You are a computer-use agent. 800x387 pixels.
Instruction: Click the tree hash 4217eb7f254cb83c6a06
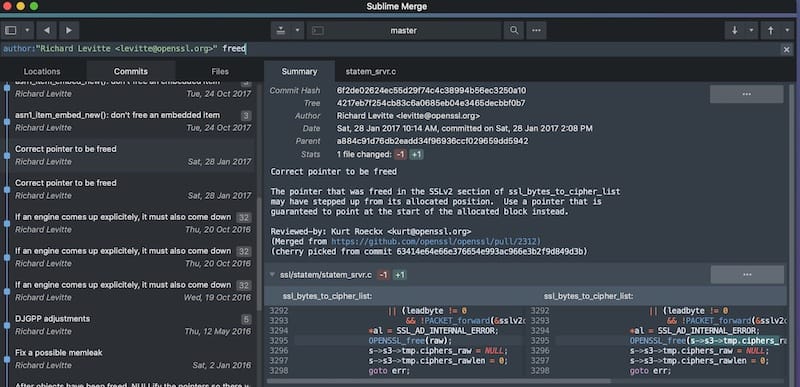point(431,103)
